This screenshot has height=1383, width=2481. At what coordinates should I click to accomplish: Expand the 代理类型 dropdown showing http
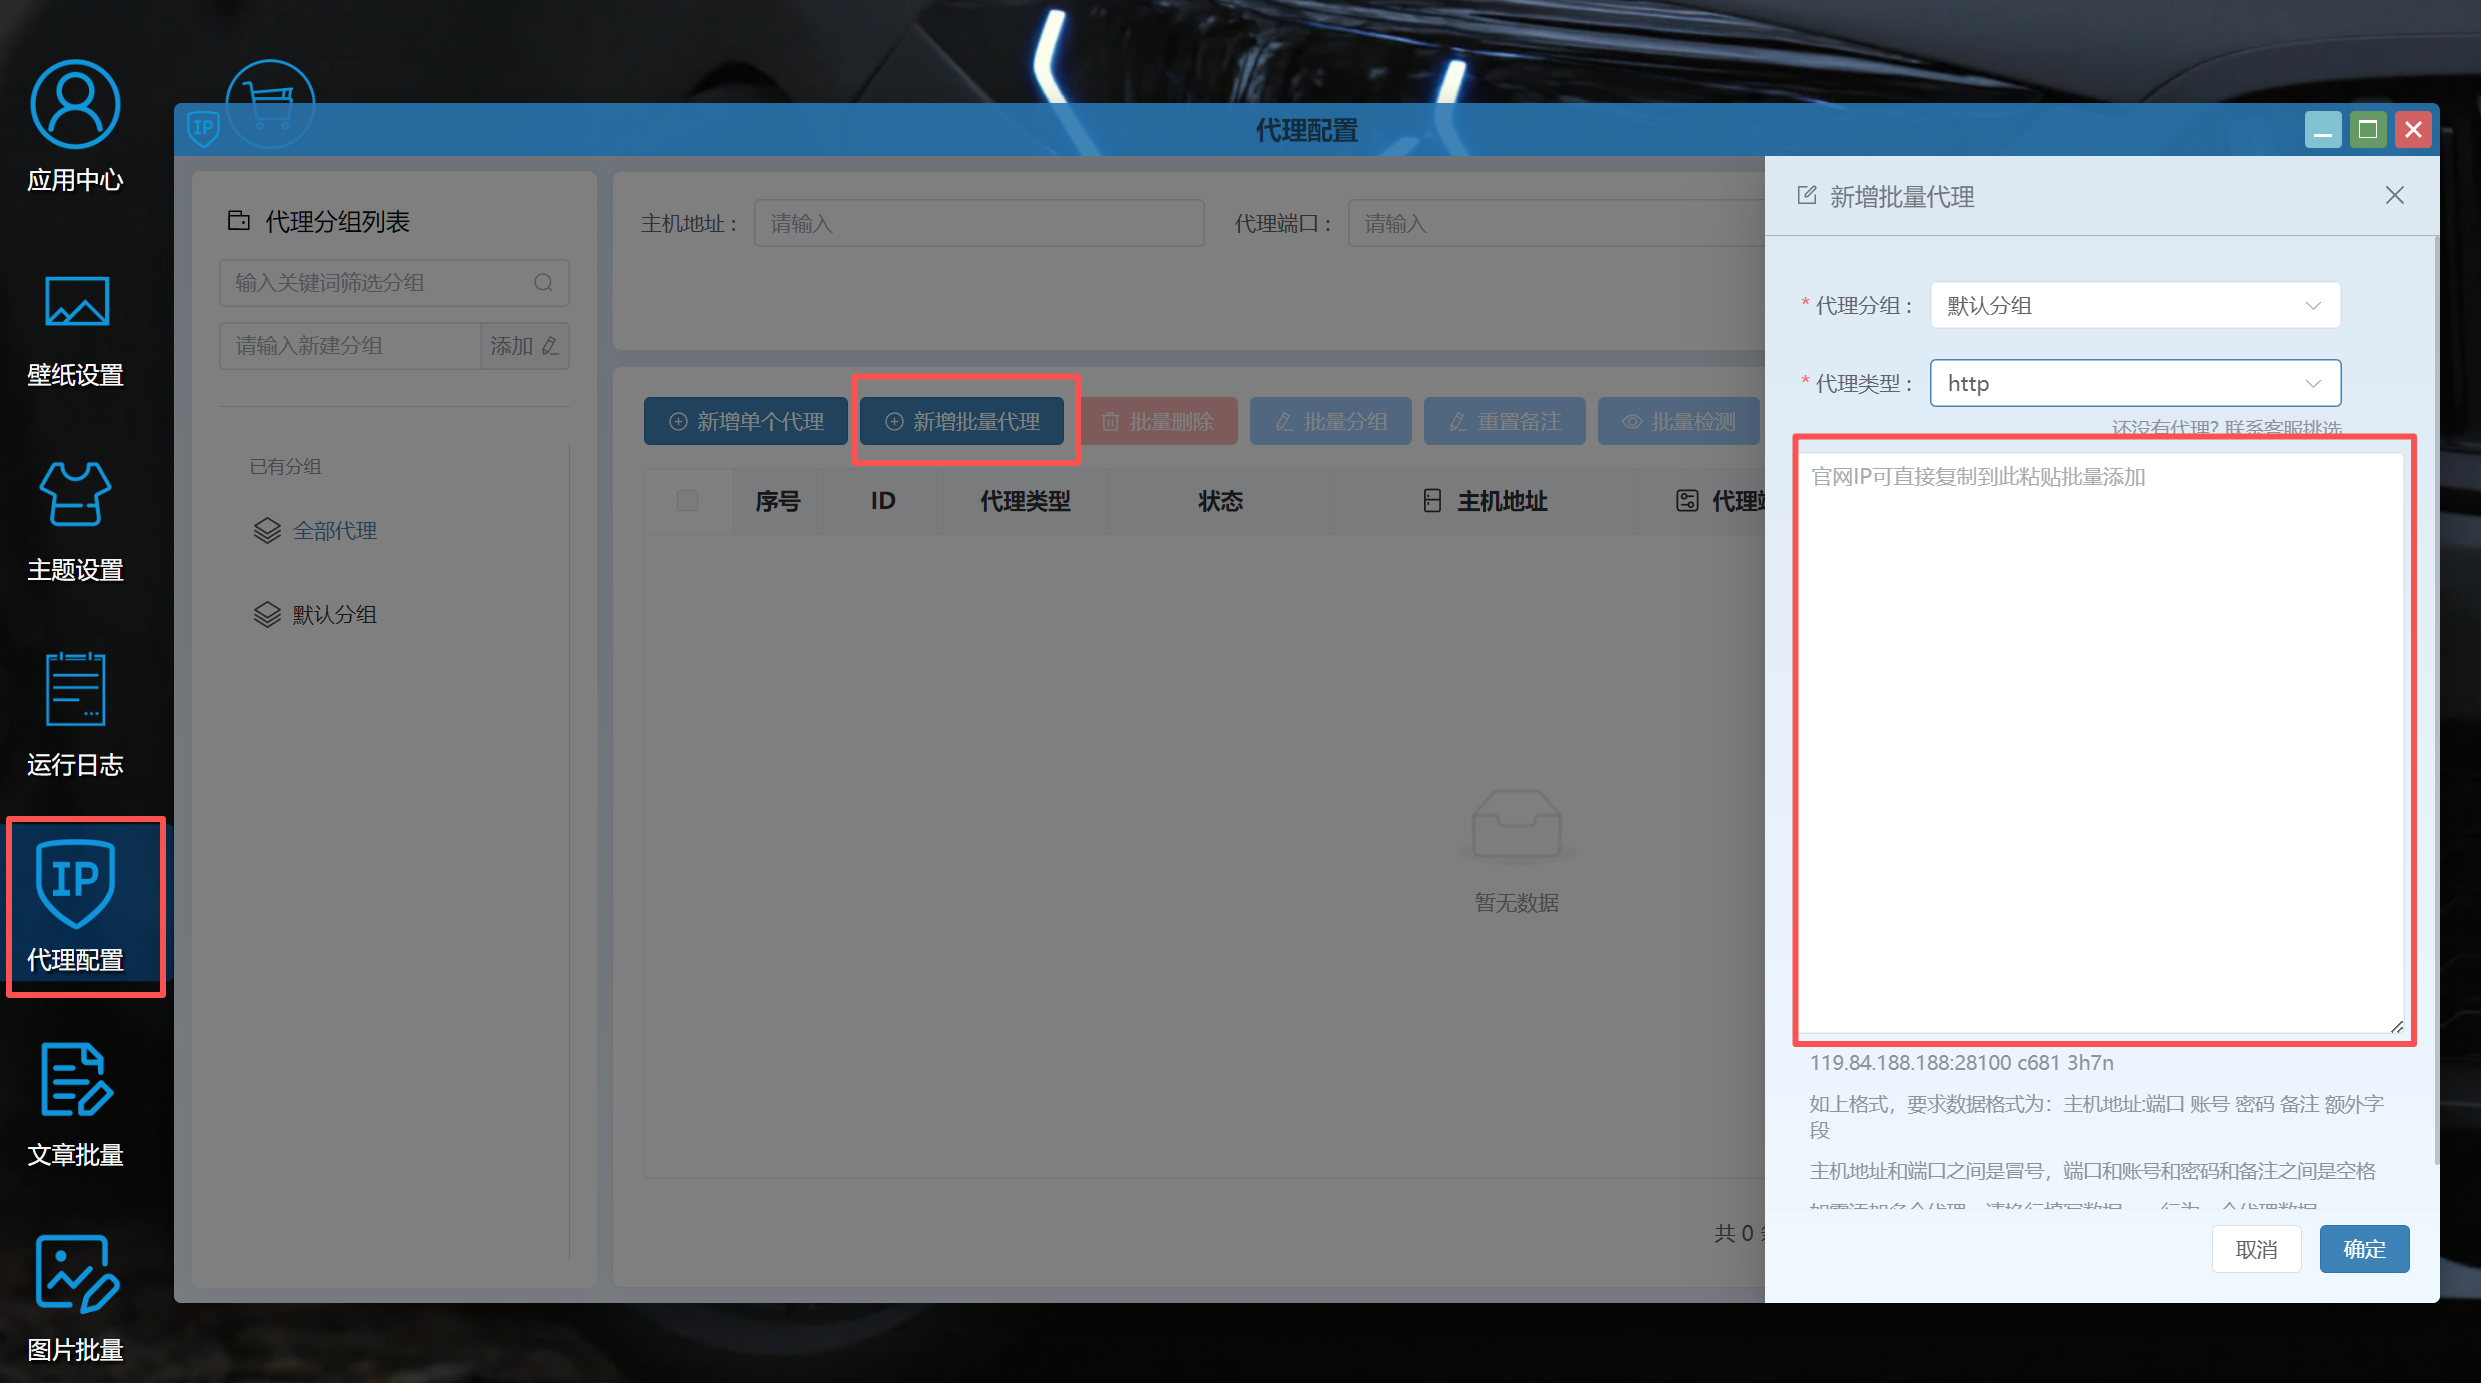point(2134,383)
